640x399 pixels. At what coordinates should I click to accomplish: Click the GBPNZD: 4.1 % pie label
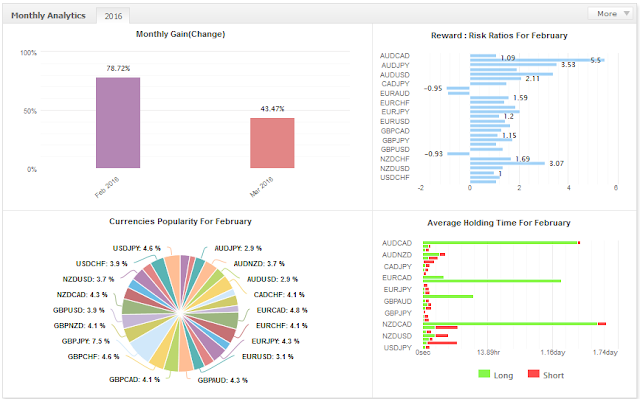click(x=80, y=326)
